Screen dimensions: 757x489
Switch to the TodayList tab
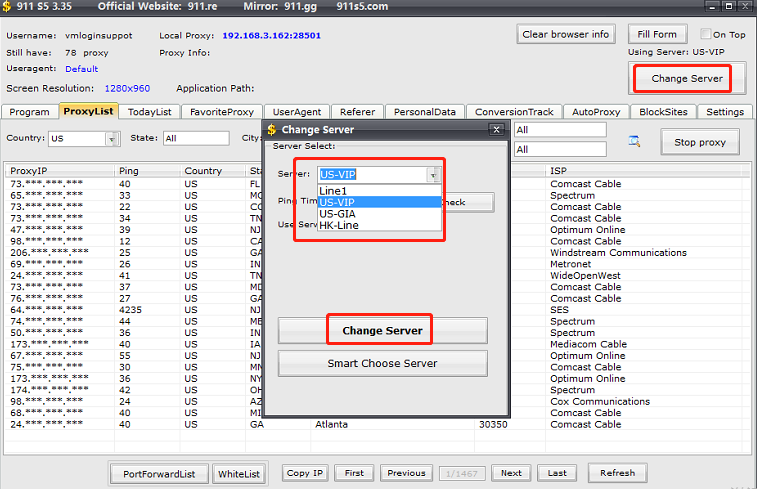click(150, 112)
